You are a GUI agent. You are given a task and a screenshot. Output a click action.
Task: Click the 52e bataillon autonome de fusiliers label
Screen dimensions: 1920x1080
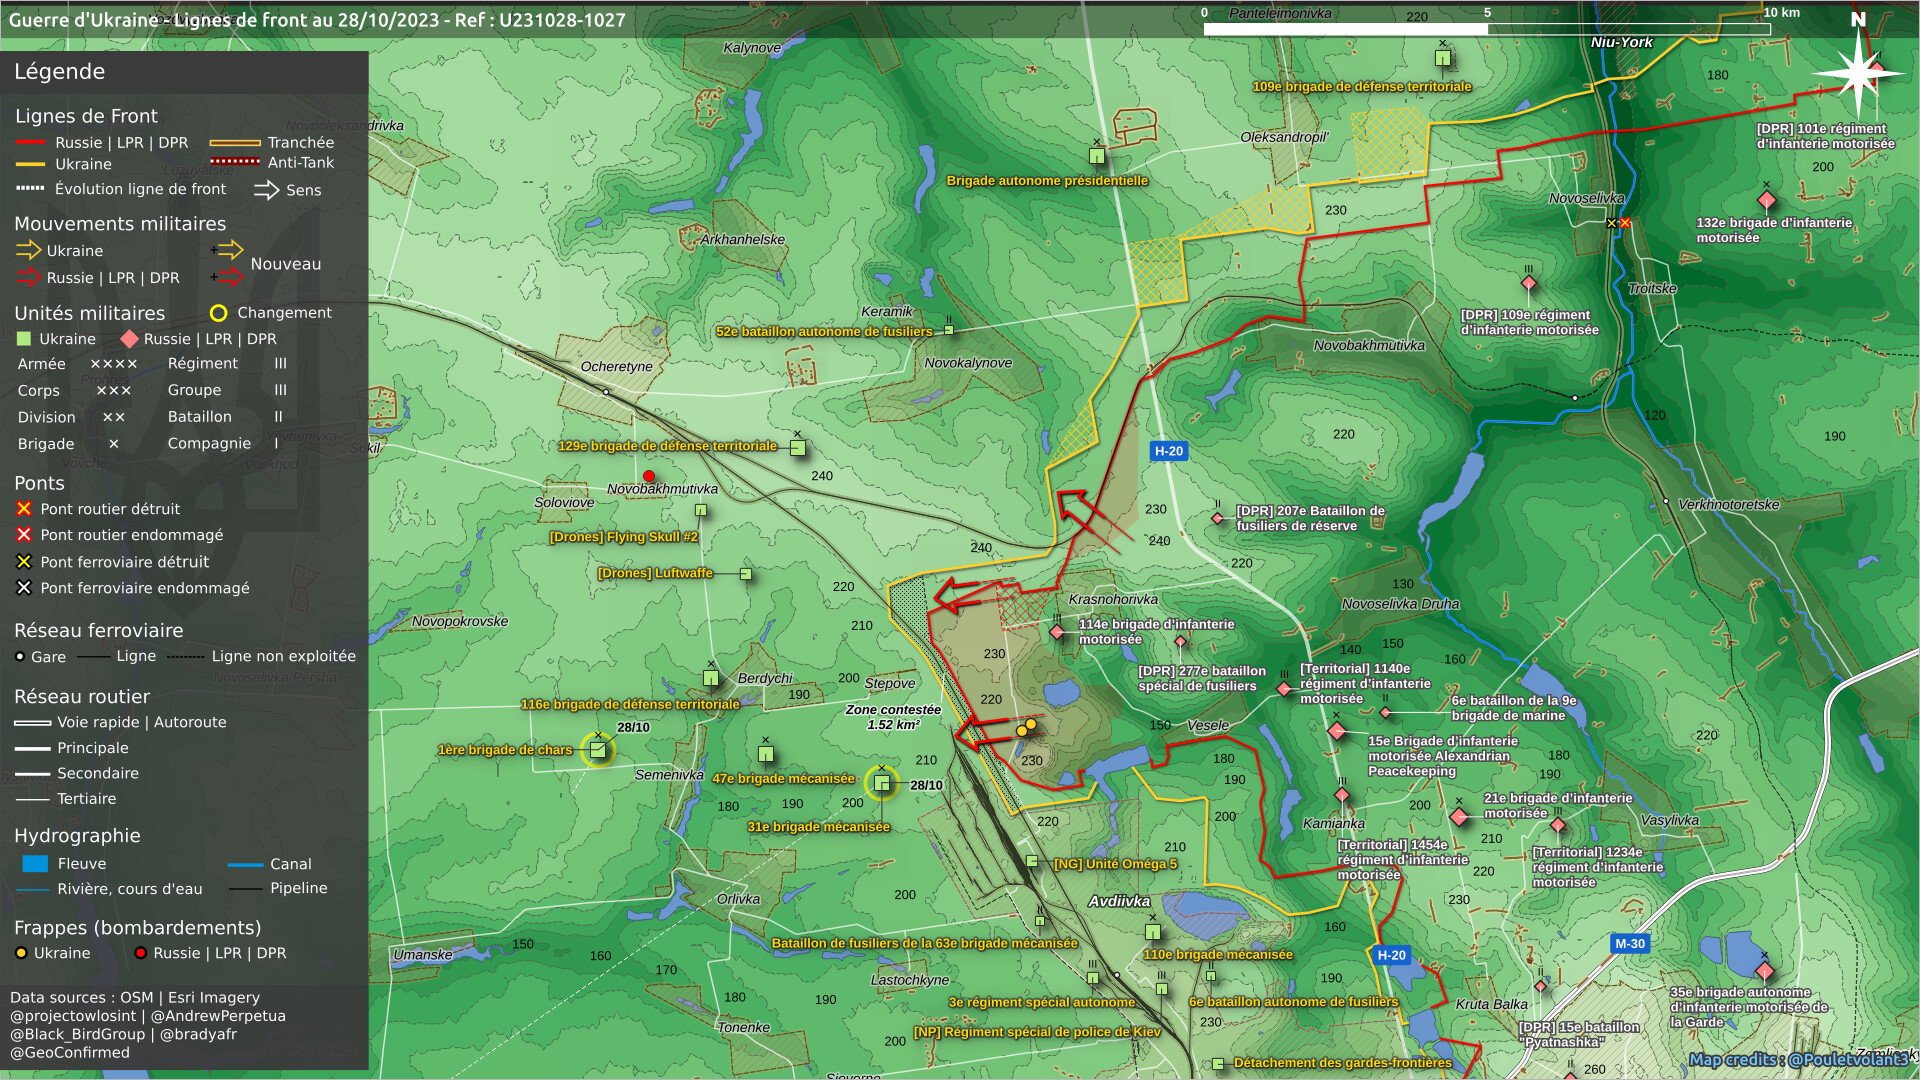(x=824, y=332)
